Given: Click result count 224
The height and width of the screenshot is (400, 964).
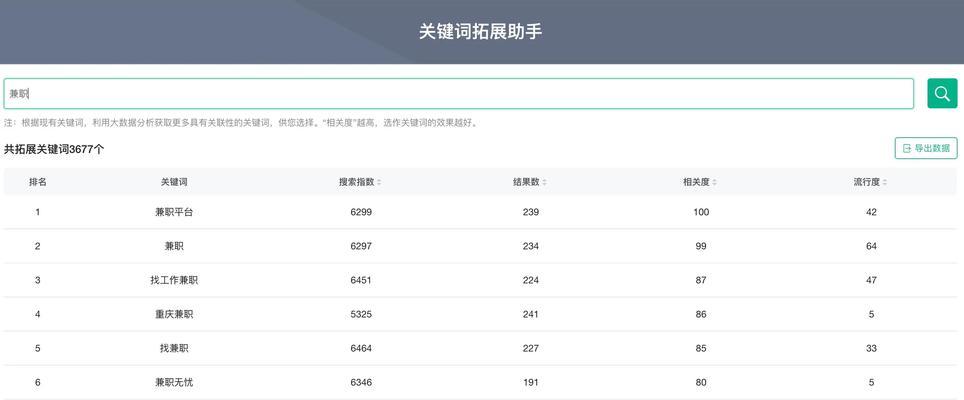Looking at the screenshot, I should 531,280.
